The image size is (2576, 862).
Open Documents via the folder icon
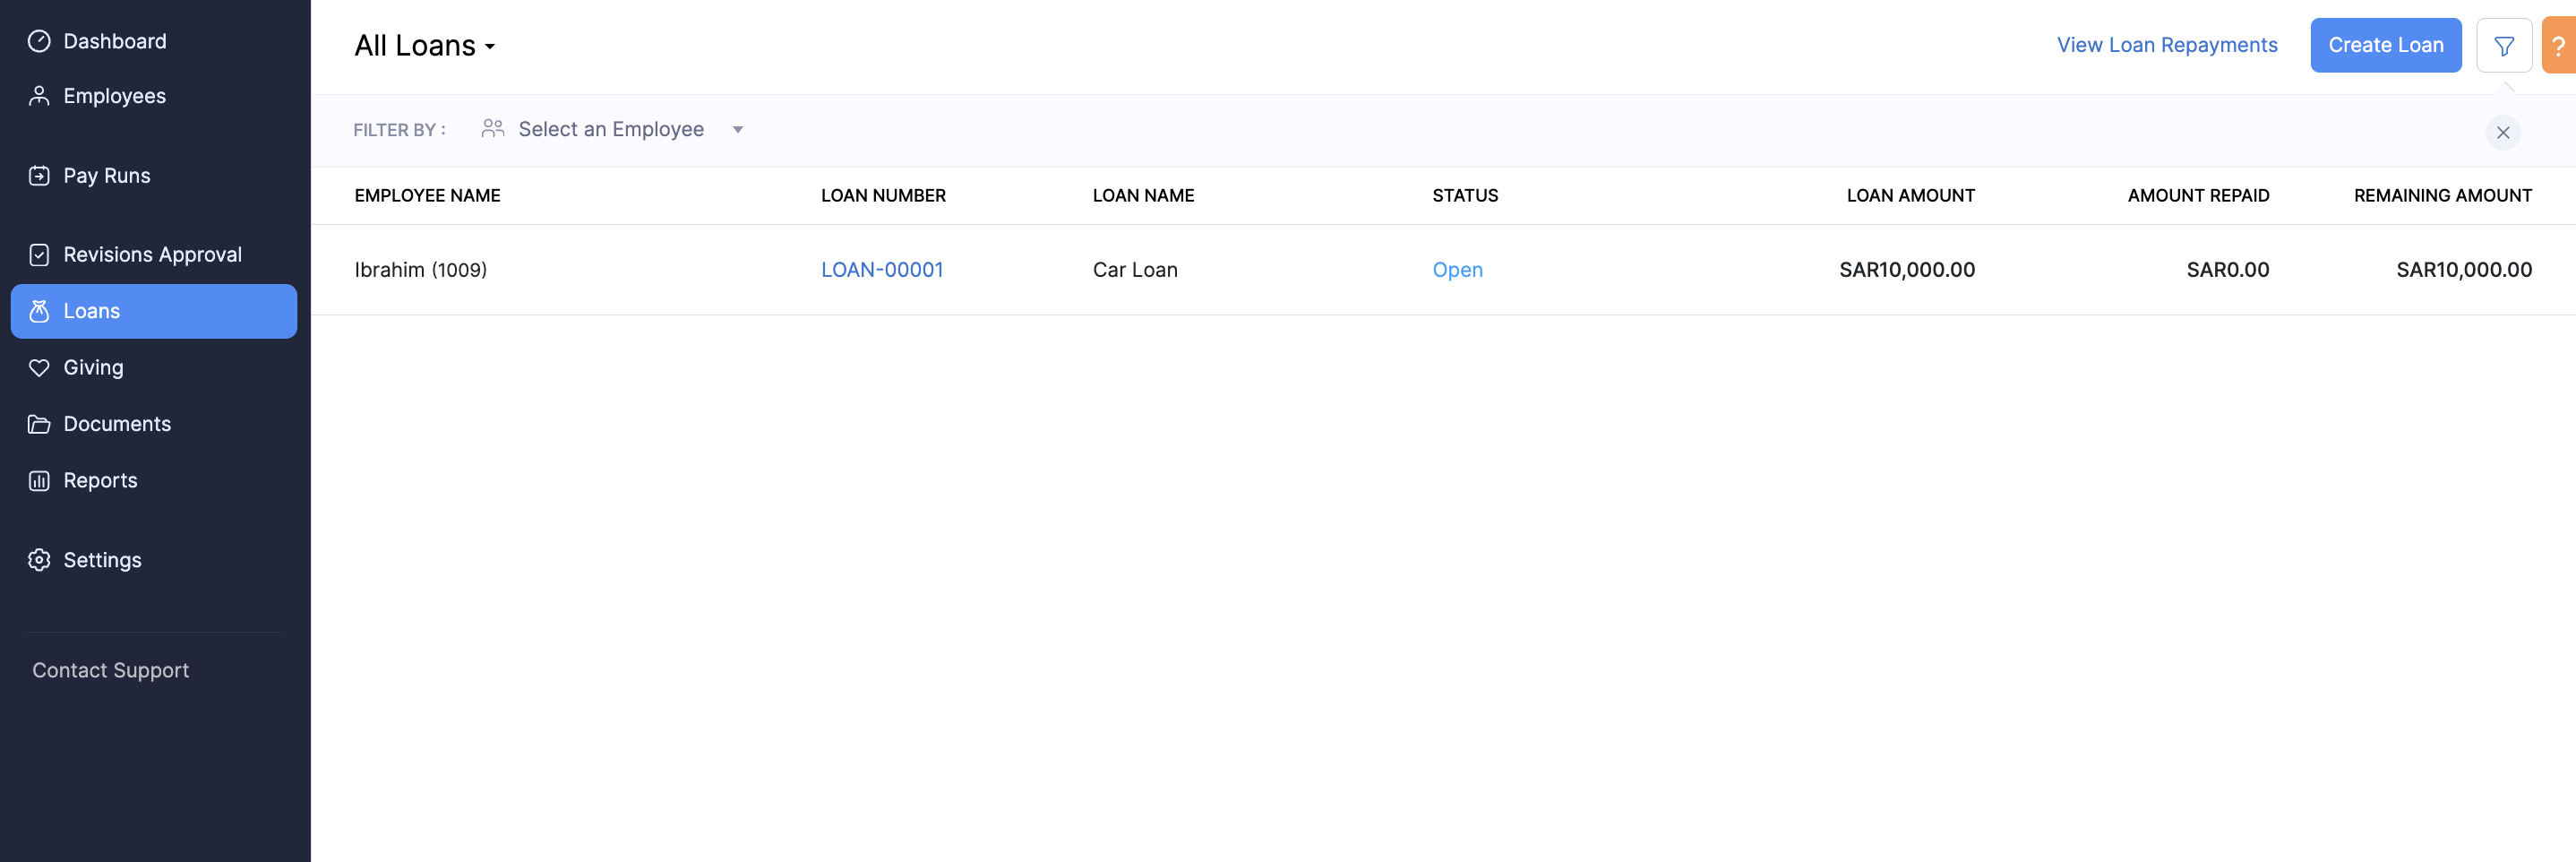point(38,423)
